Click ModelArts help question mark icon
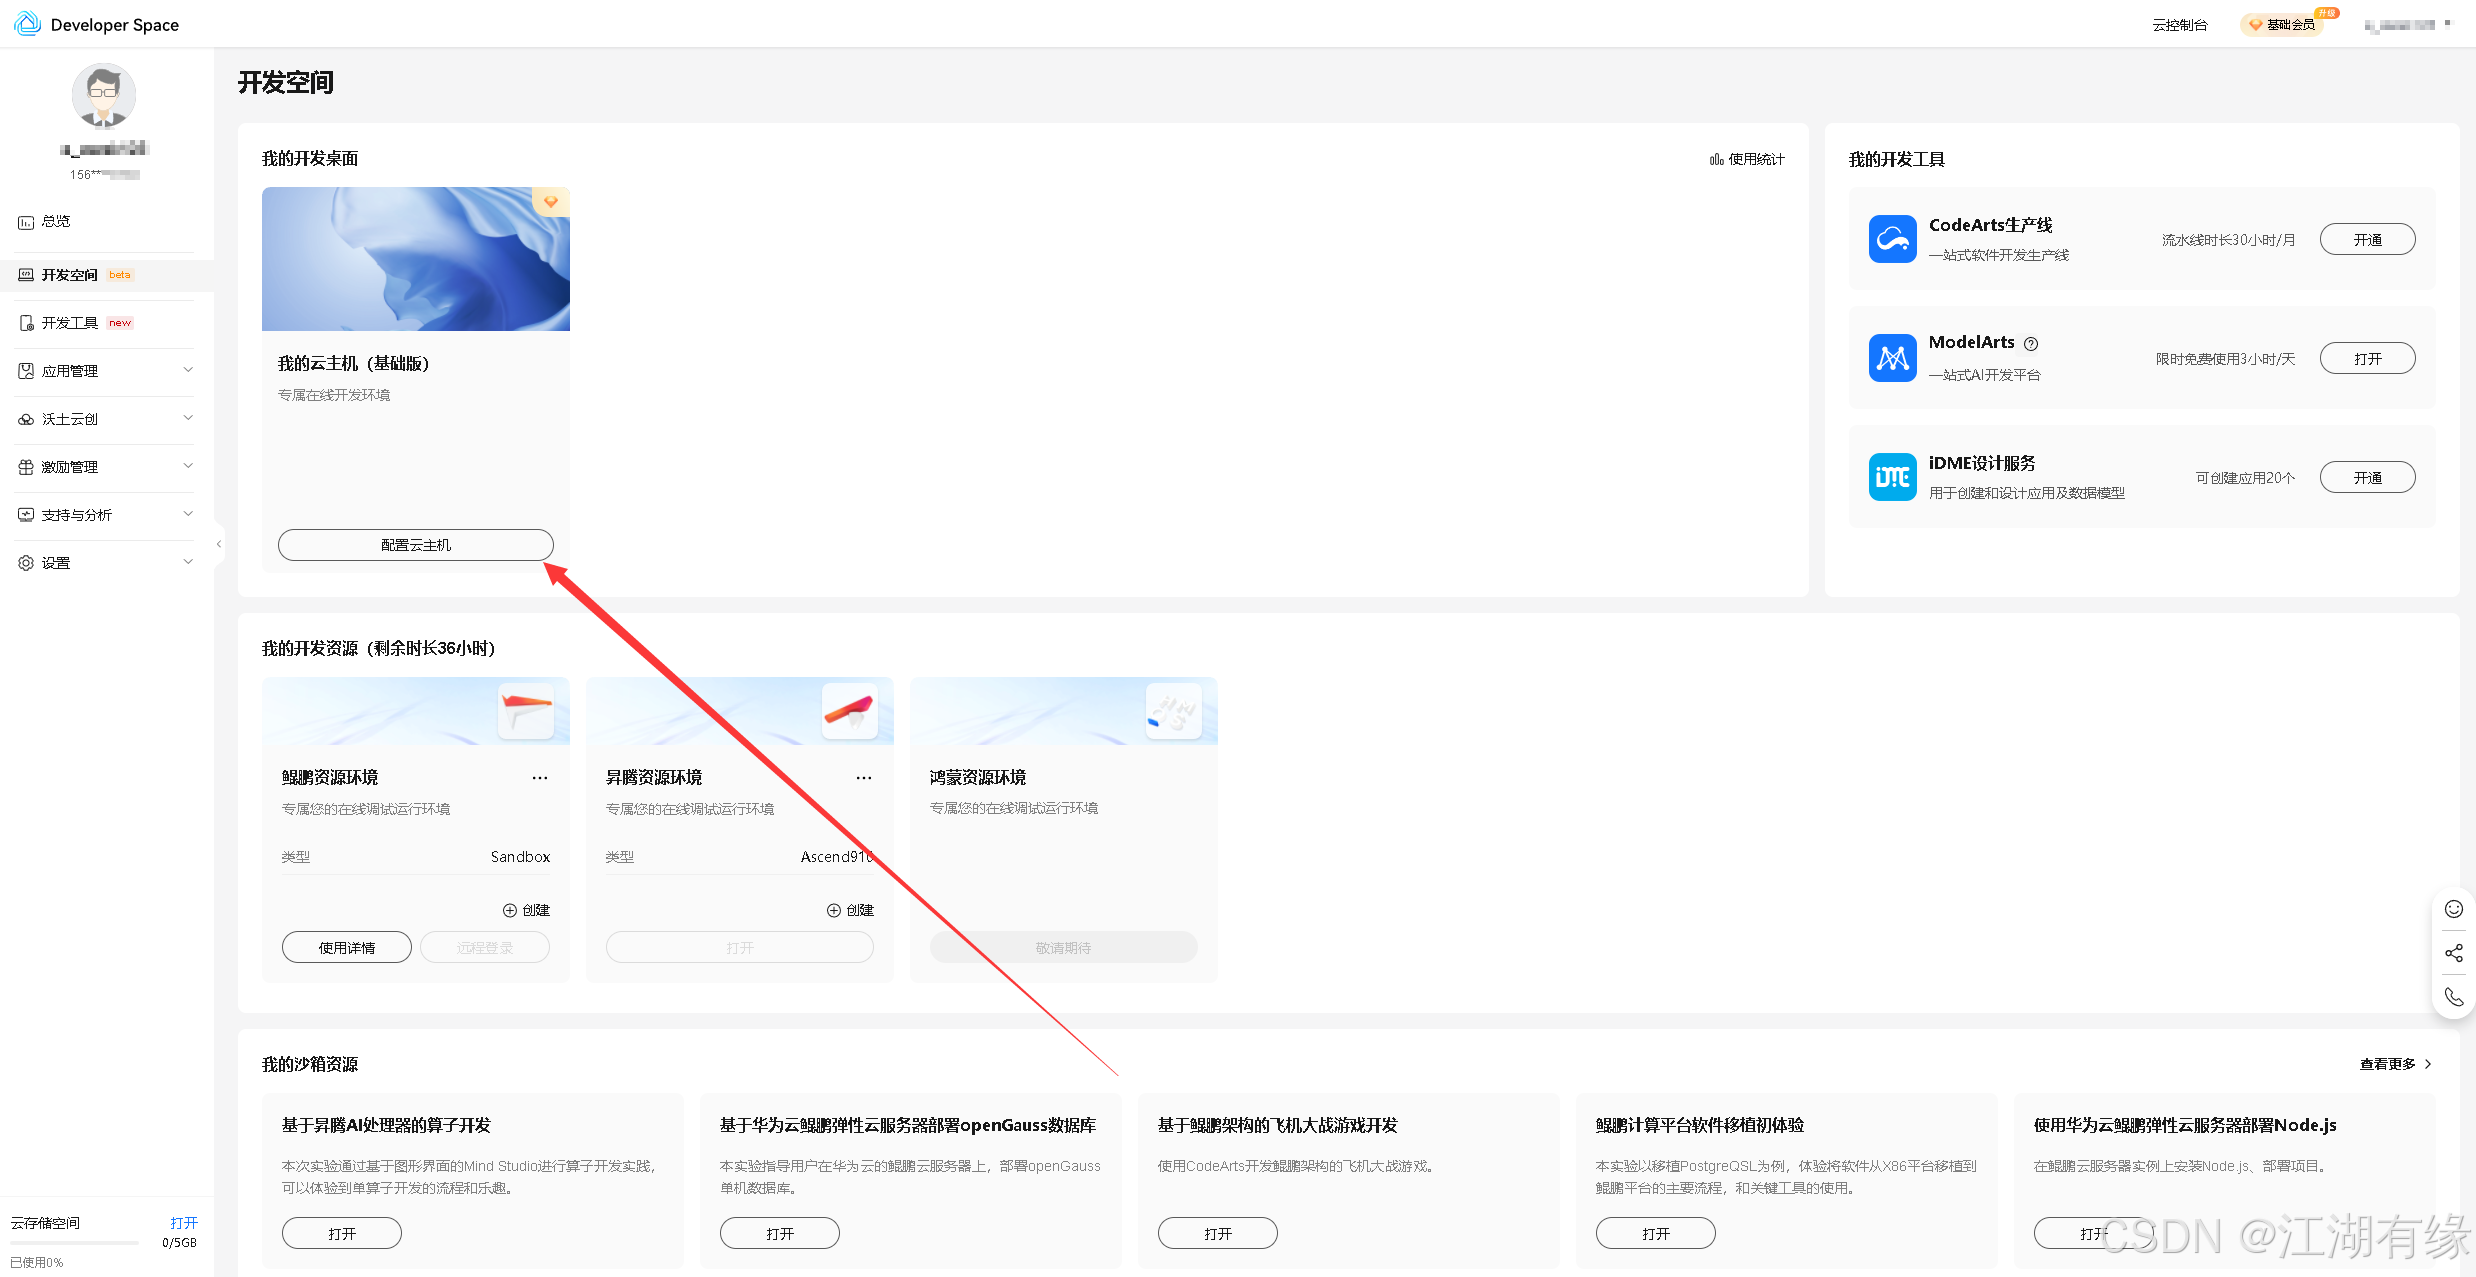The image size is (2476, 1277). click(x=2031, y=344)
